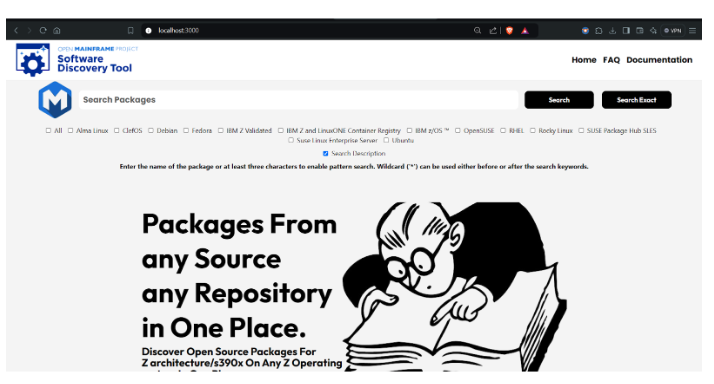The image size is (714, 384).
Task: Select the OpenSUSE checkbox
Action: click(458, 131)
